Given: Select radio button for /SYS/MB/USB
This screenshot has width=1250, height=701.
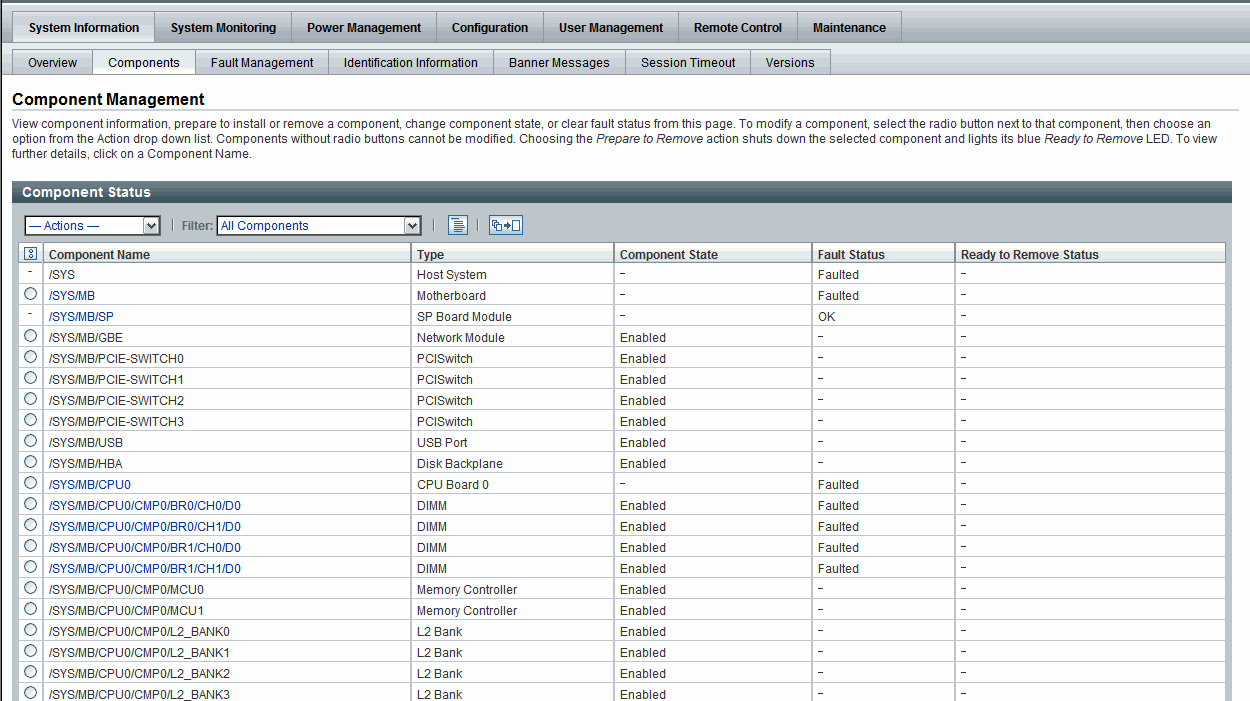Looking at the screenshot, I should (x=30, y=441).
